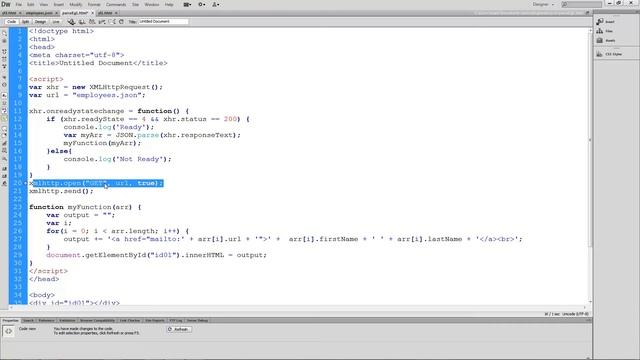Click the apply comment coding toolbar icon
This screenshot has height=360, width=640.
4,129
